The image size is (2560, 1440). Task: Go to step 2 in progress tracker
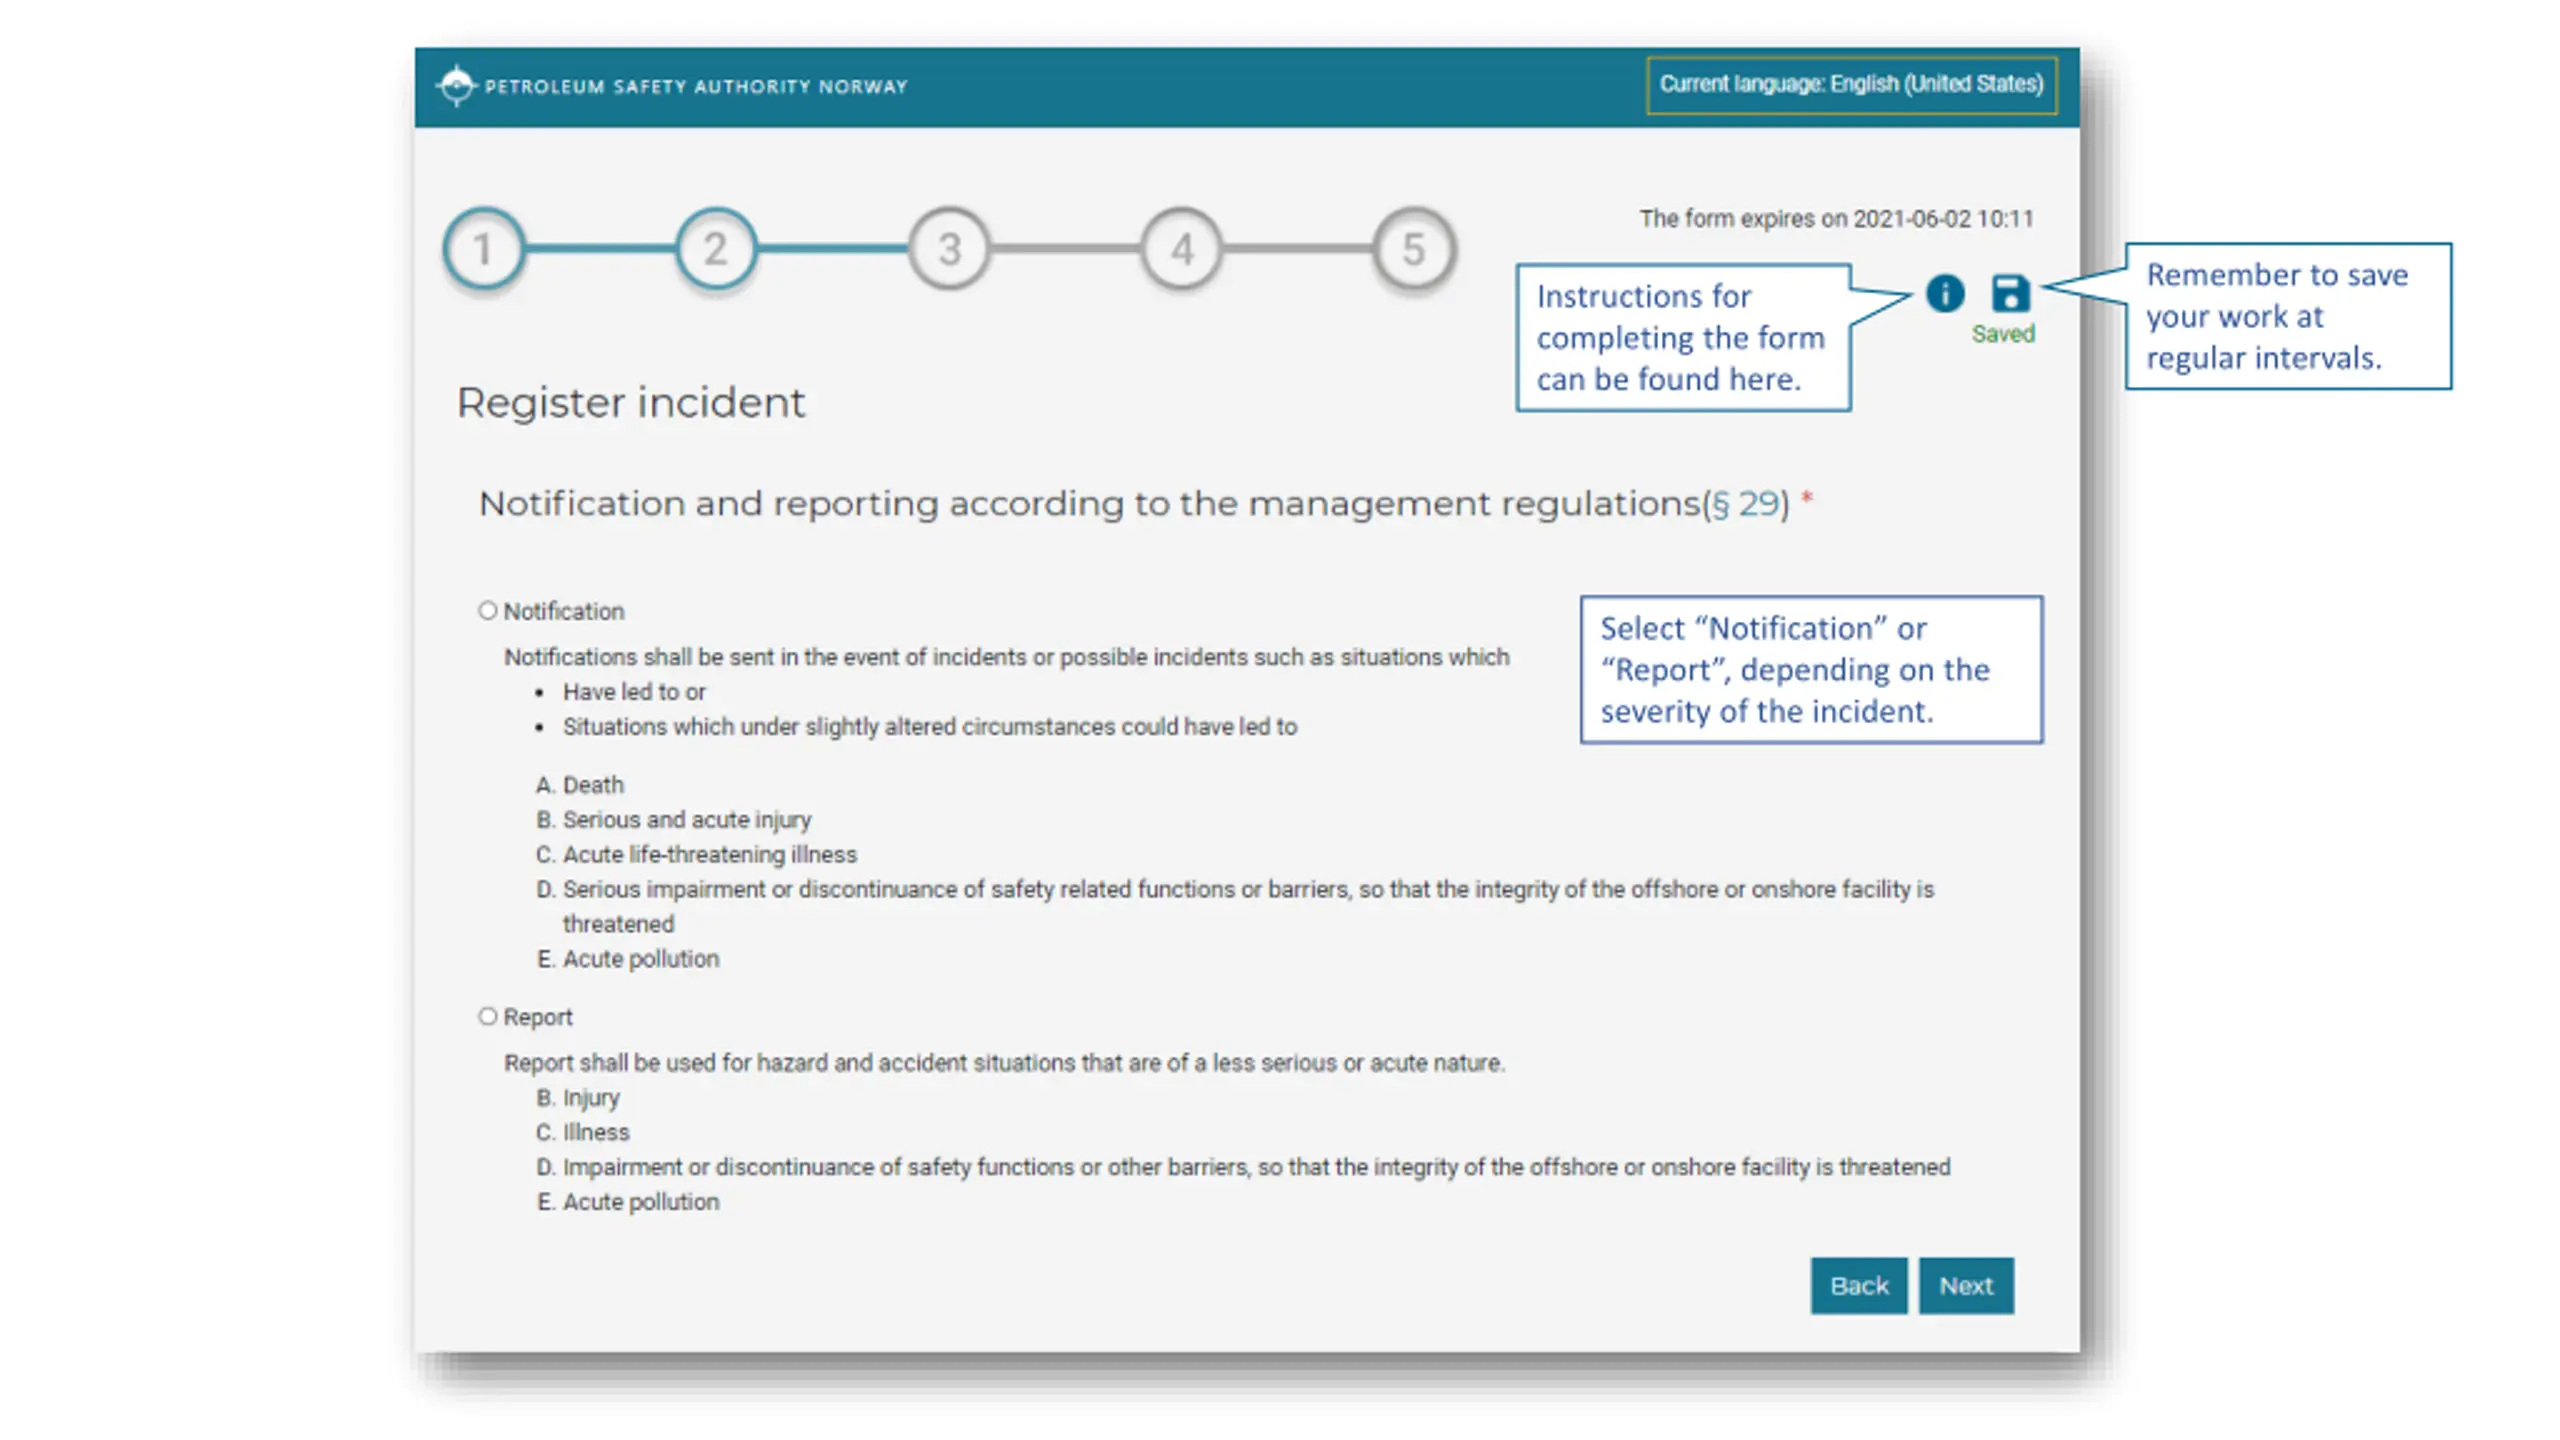point(715,249)
